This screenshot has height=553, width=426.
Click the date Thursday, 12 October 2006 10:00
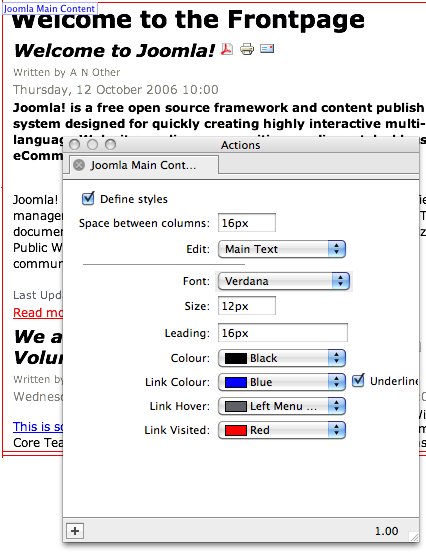116,90
